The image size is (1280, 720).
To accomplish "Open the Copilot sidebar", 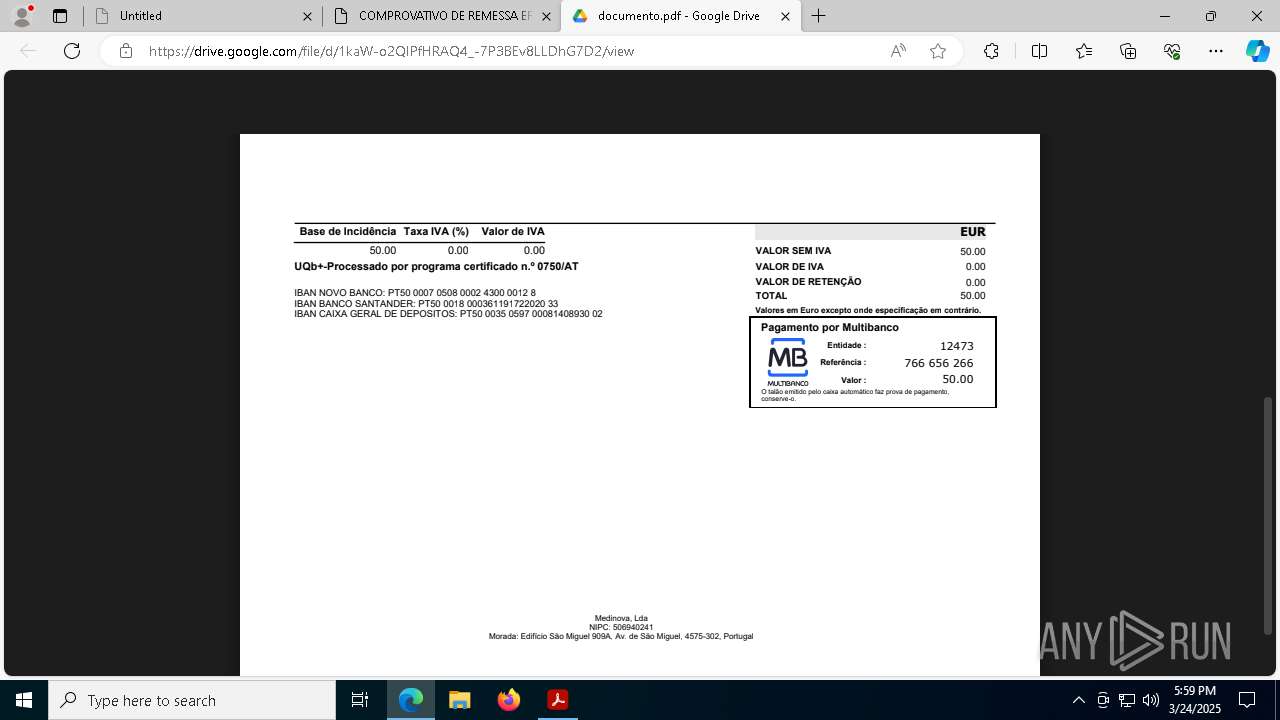I will (x=1257, y=51).
